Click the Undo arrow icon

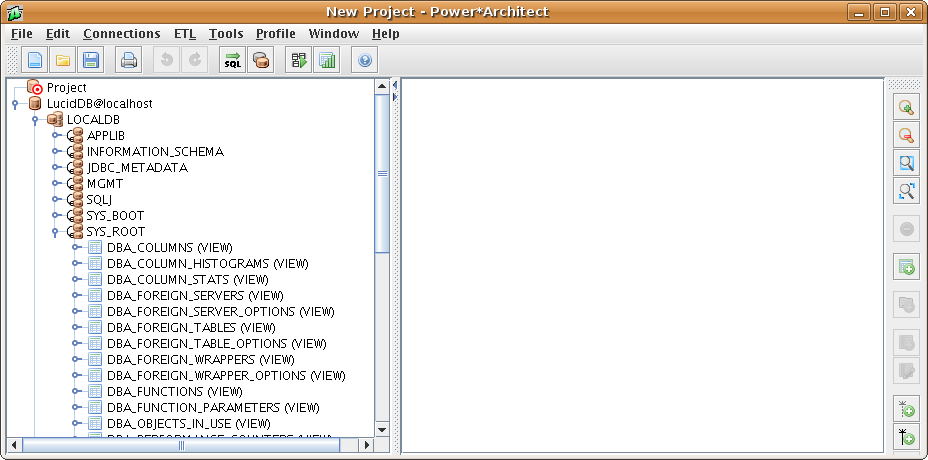(167, 60)
